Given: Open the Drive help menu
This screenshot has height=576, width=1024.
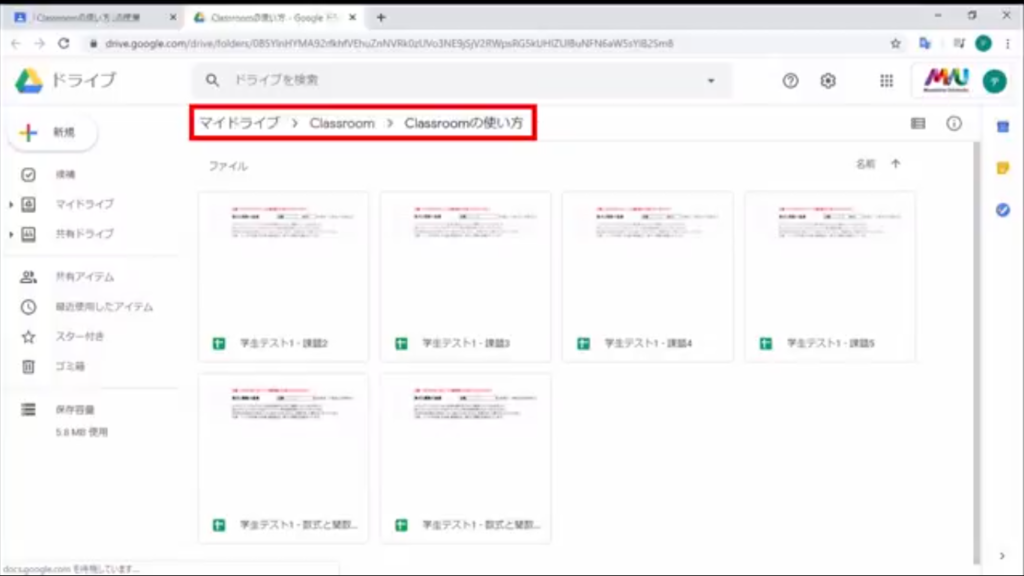Looking at the screenshot, I should click(x=790, y=81).
